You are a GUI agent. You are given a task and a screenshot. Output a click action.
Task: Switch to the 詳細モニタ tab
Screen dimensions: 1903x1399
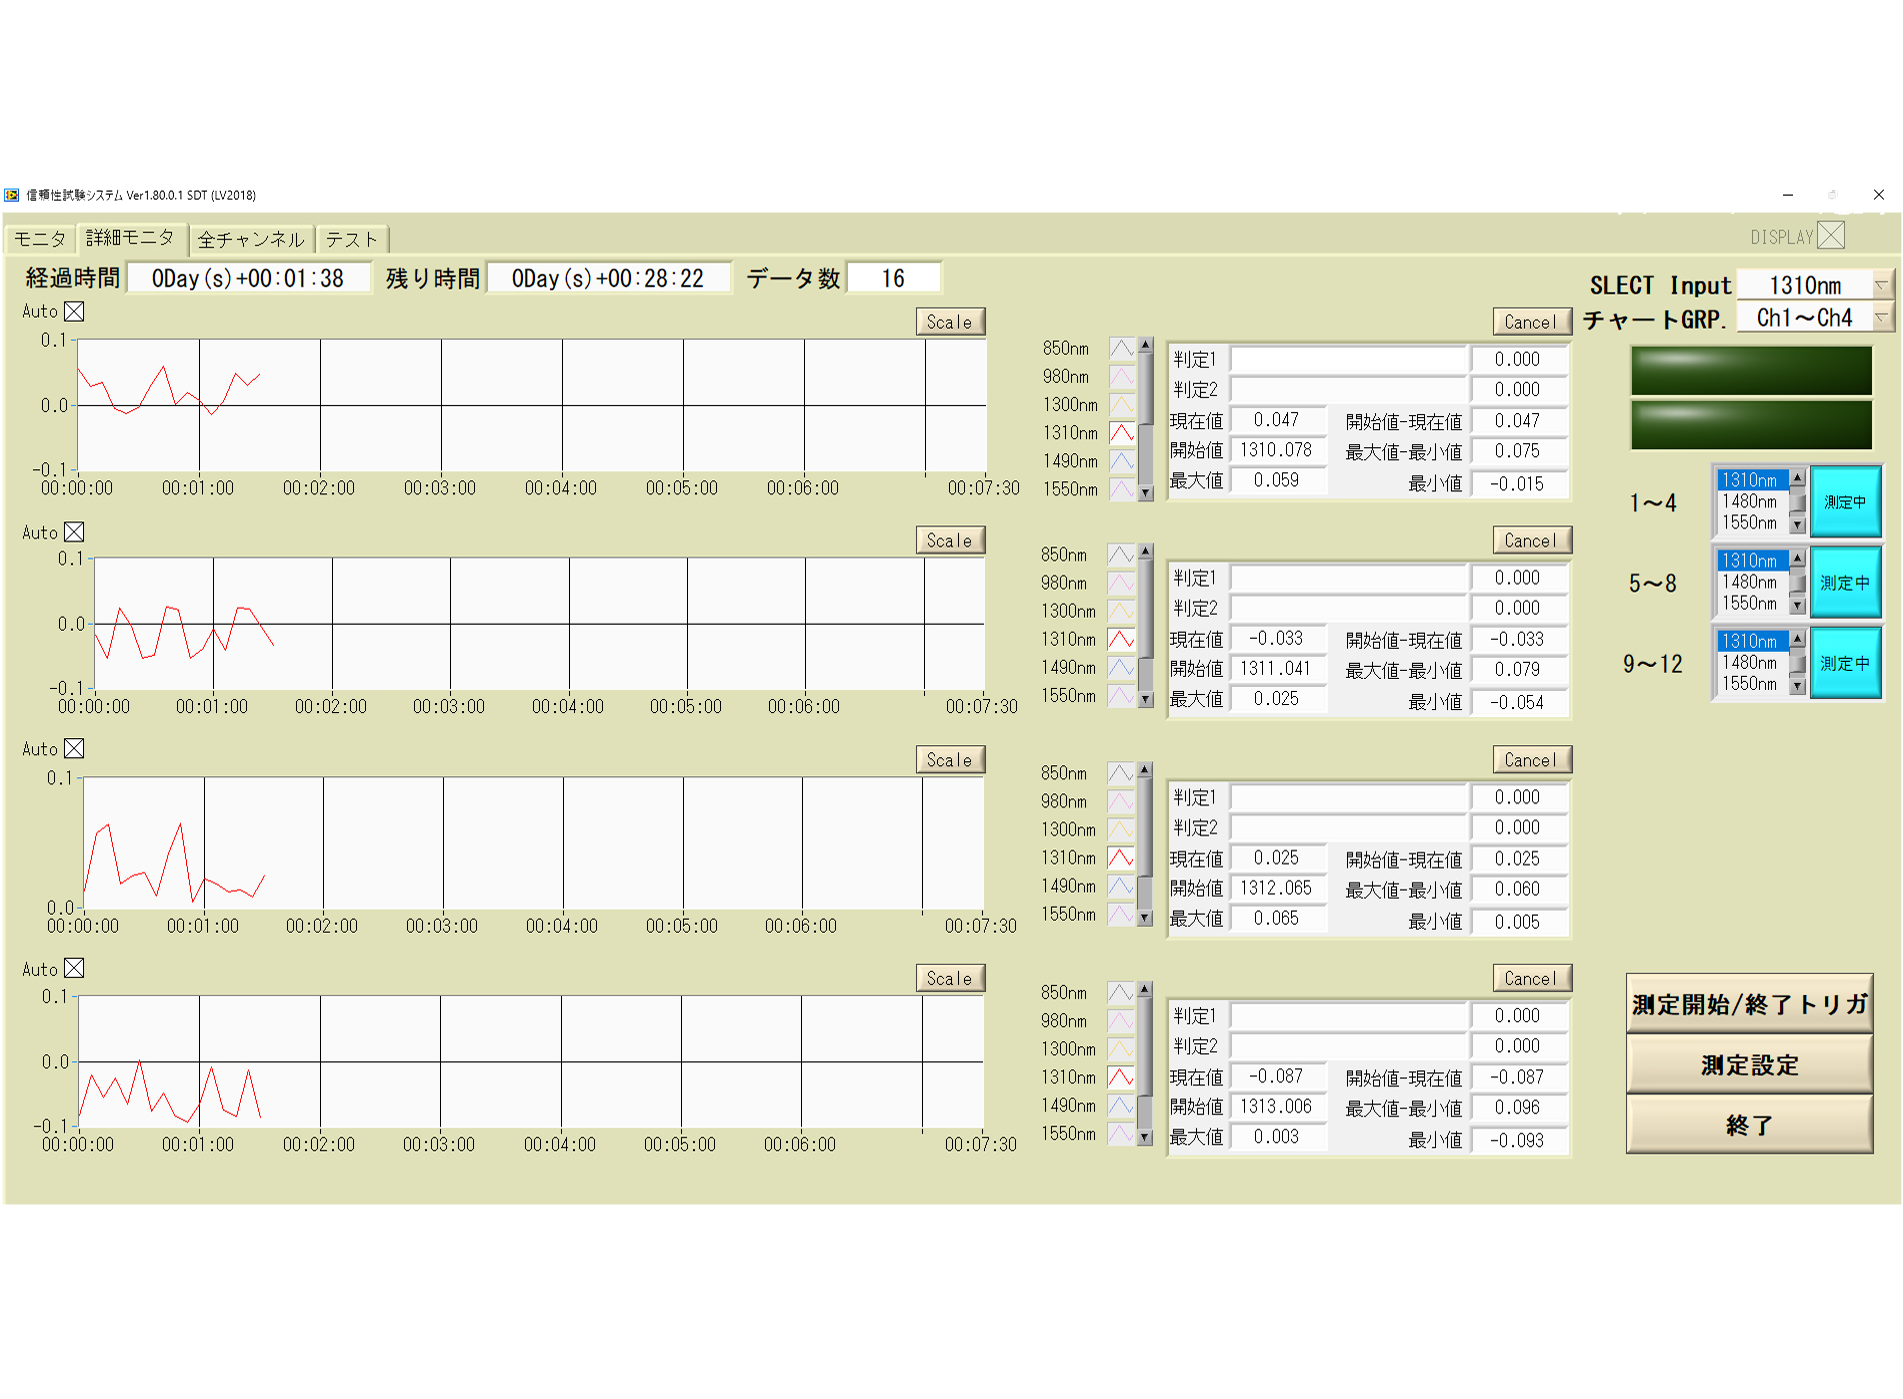[130, 238]
